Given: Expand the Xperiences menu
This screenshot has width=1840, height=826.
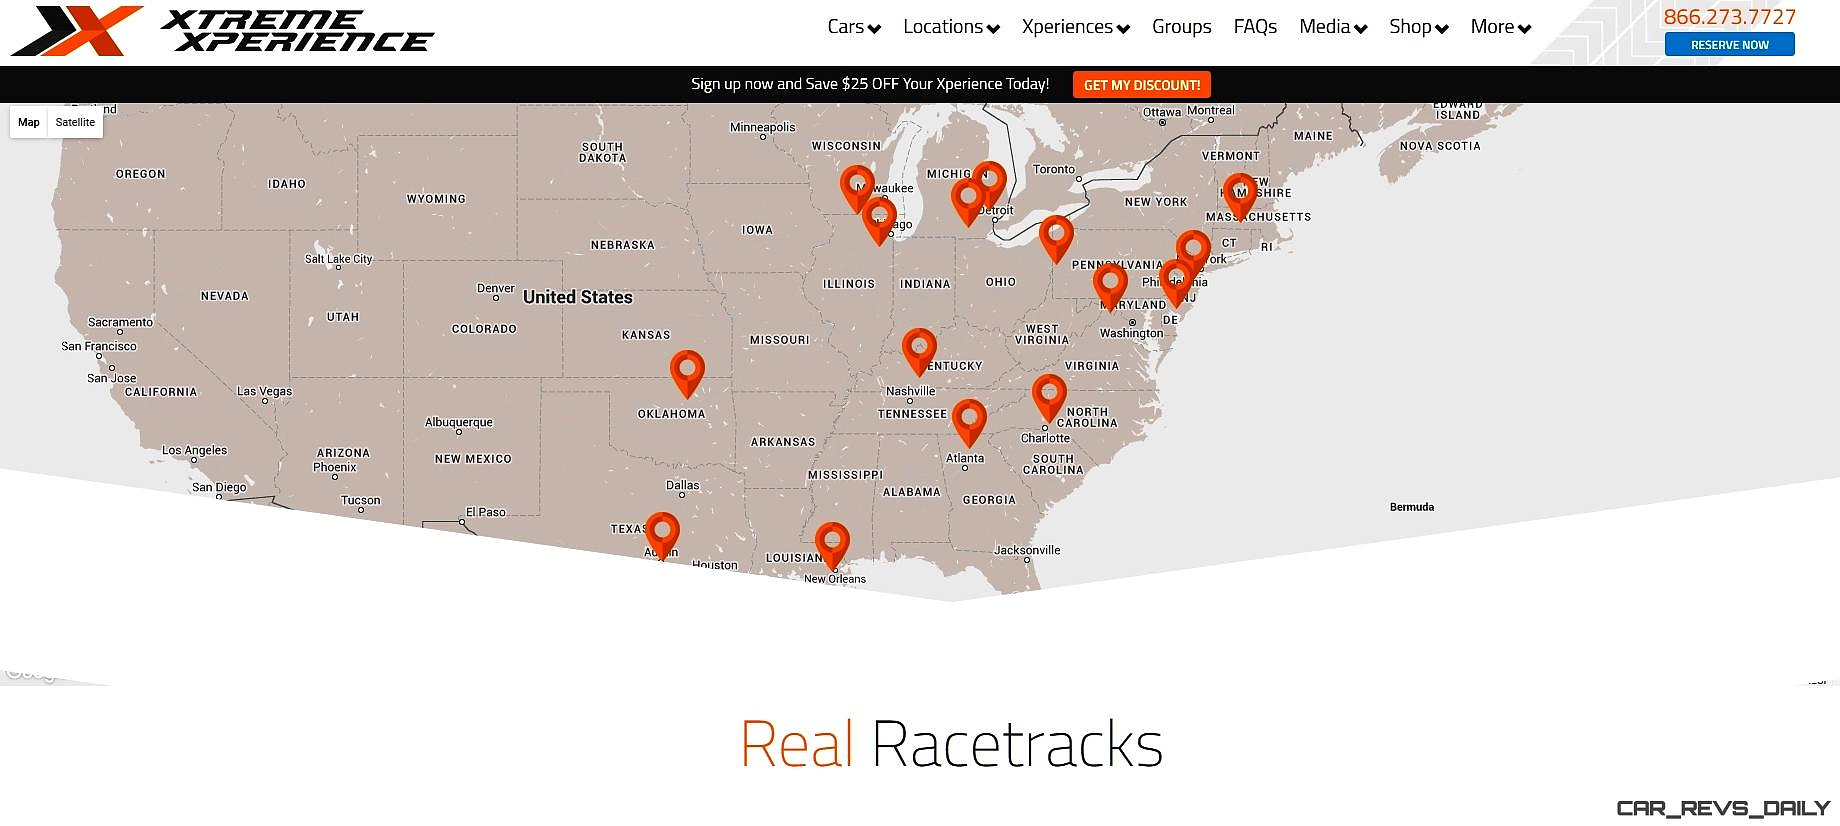Looking at the screenshot, I should (x=1075, y=27).
